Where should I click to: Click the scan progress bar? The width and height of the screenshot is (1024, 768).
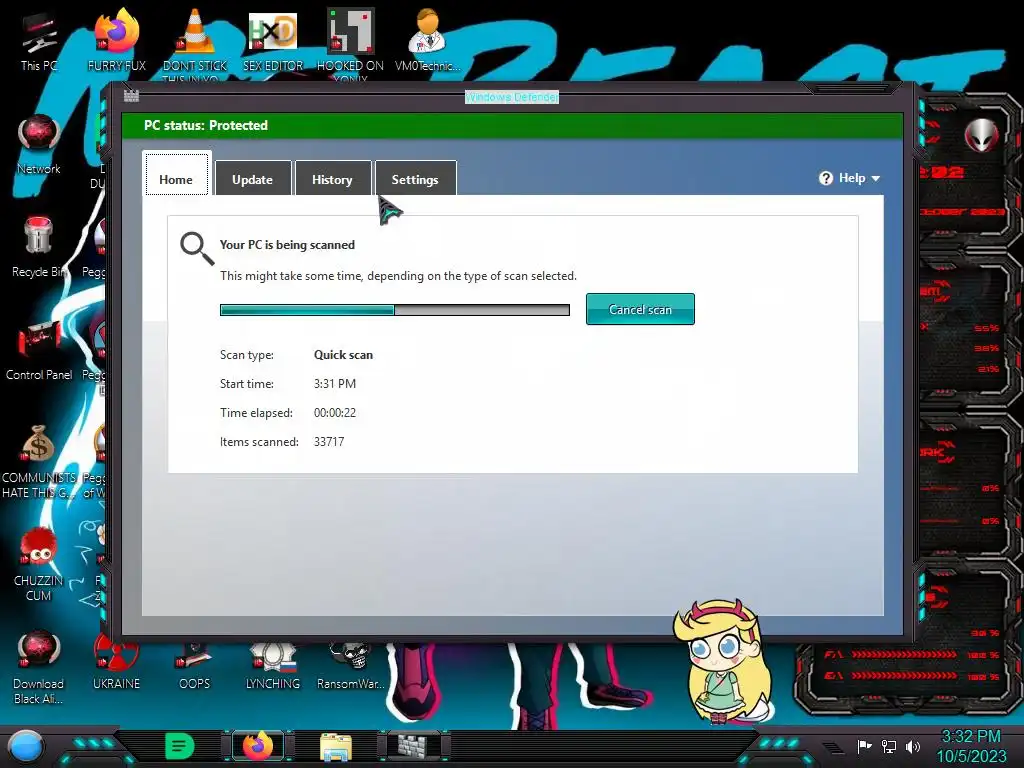pos(394,310)
